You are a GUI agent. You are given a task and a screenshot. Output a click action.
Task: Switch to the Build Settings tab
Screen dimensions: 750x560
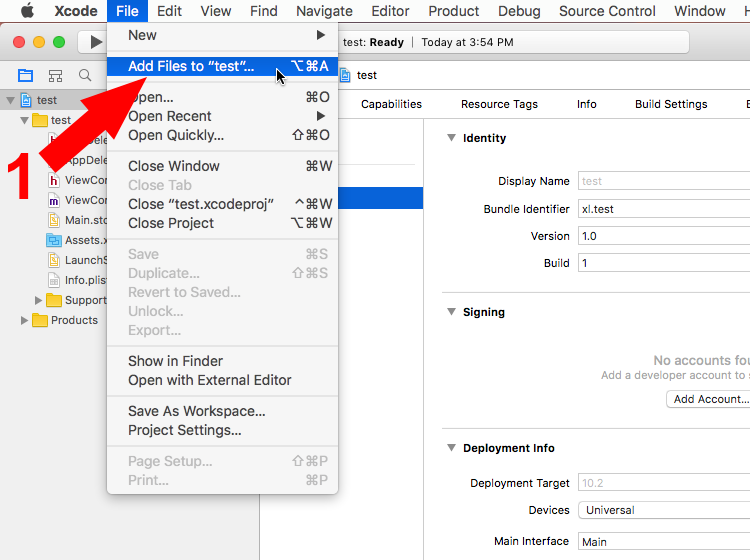pyautogui.click(x=671, y=104)
